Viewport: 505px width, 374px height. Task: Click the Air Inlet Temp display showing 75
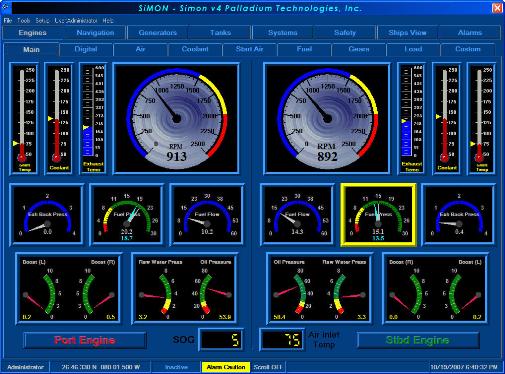coord(282,340)
